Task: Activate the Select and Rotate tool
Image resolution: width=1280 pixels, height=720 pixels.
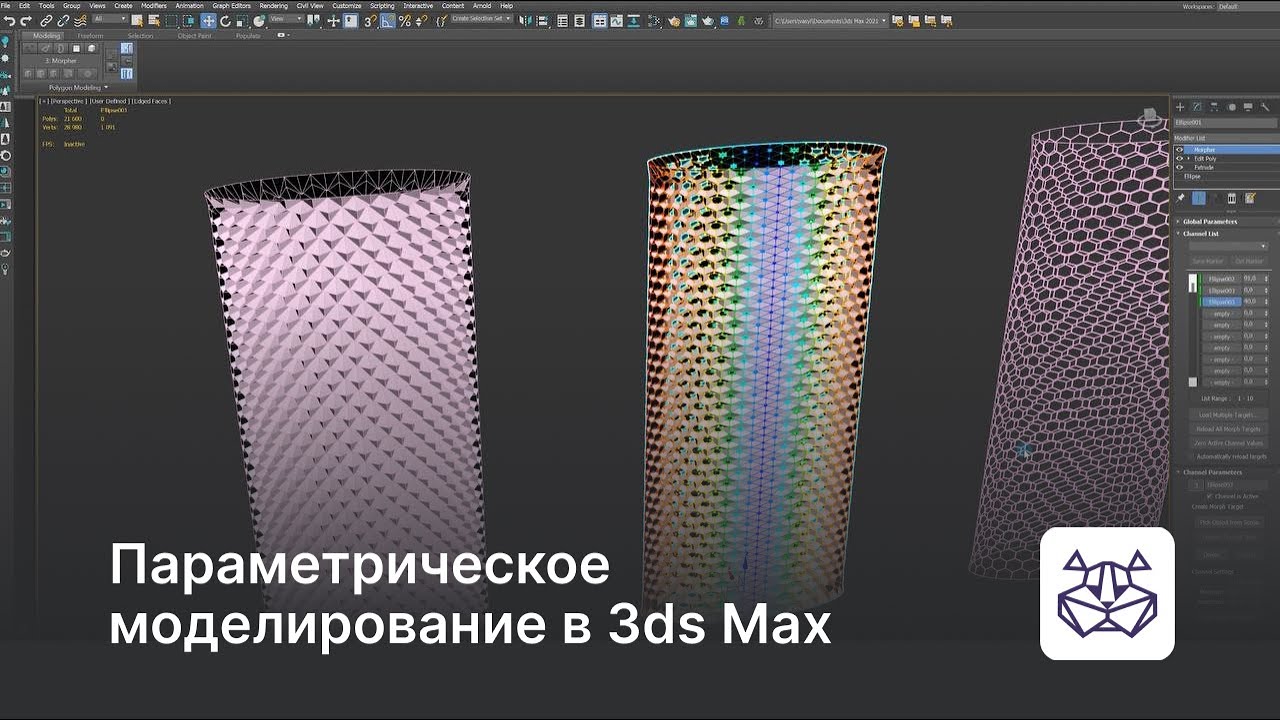Action: [x=225, y=21]
